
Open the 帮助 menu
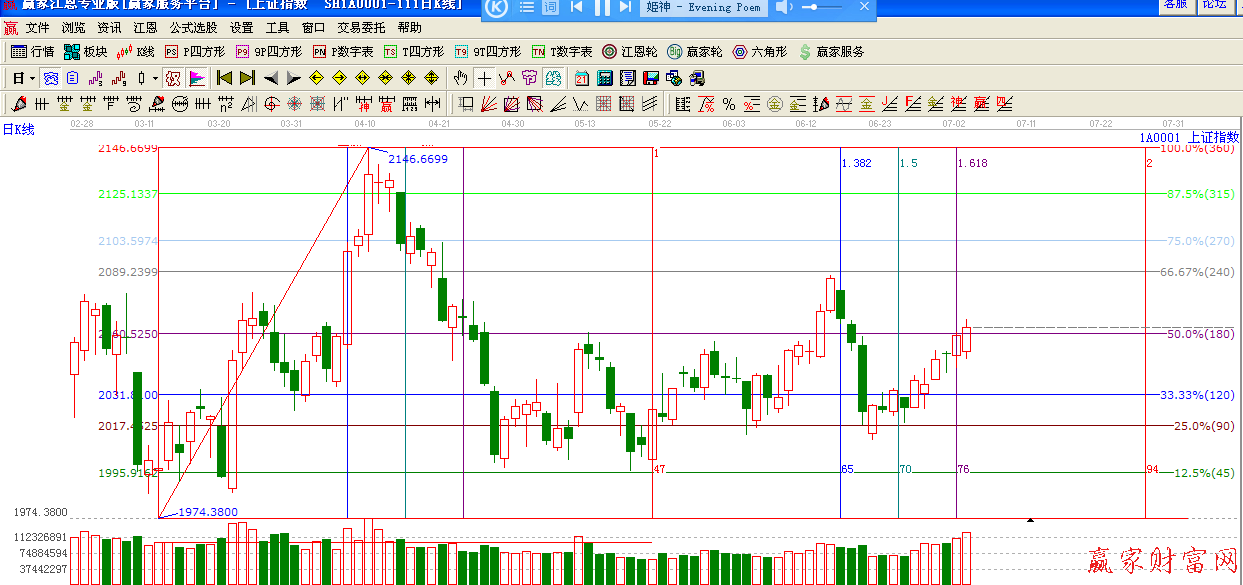click(409, 28)
